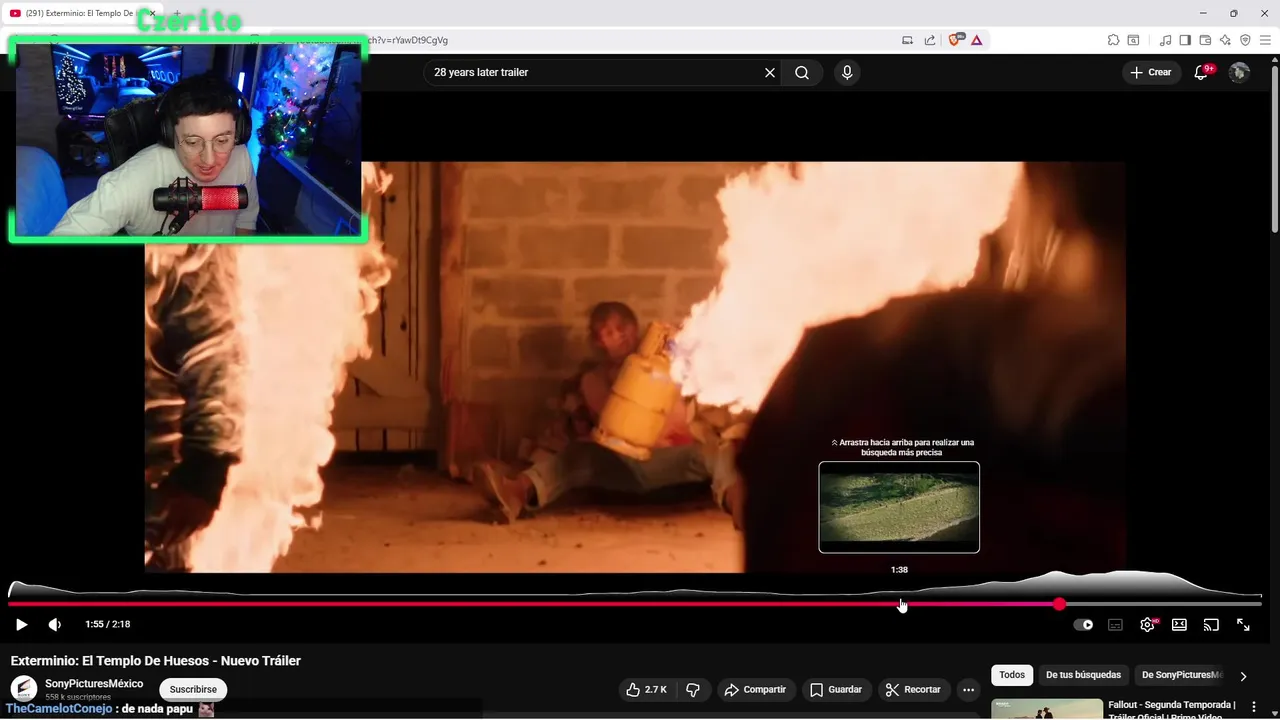
Task: Expand more filter chips with right chevron
Action: [x=1243, y=676]
